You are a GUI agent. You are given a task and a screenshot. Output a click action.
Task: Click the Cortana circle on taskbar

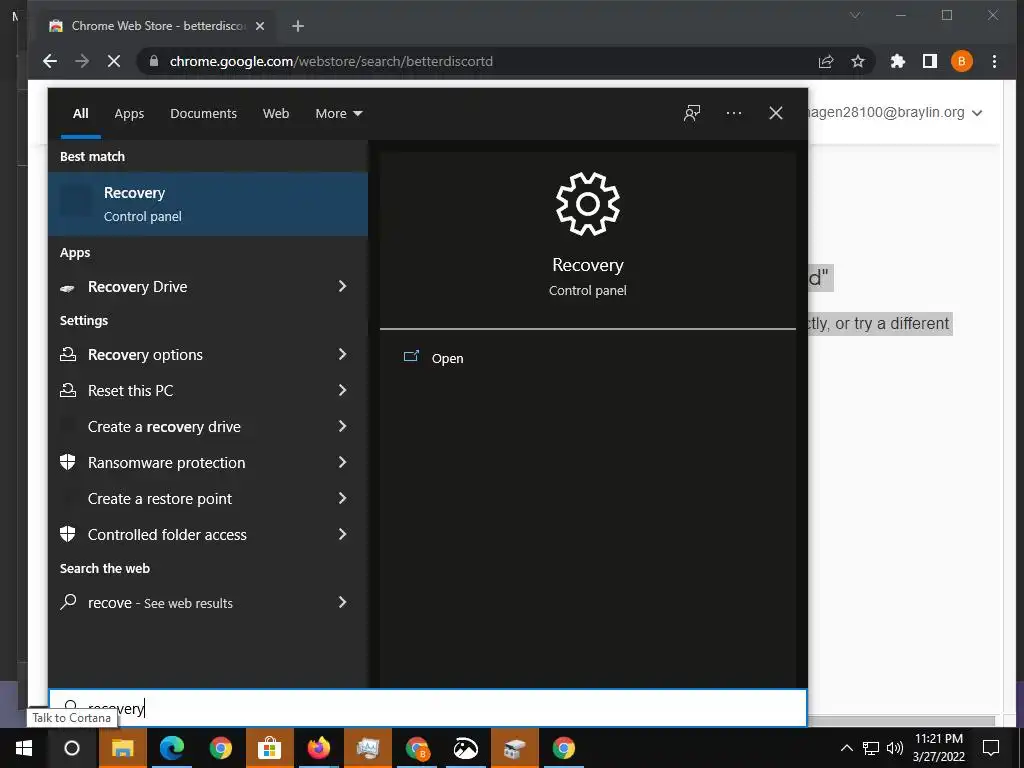pos(72,748)
